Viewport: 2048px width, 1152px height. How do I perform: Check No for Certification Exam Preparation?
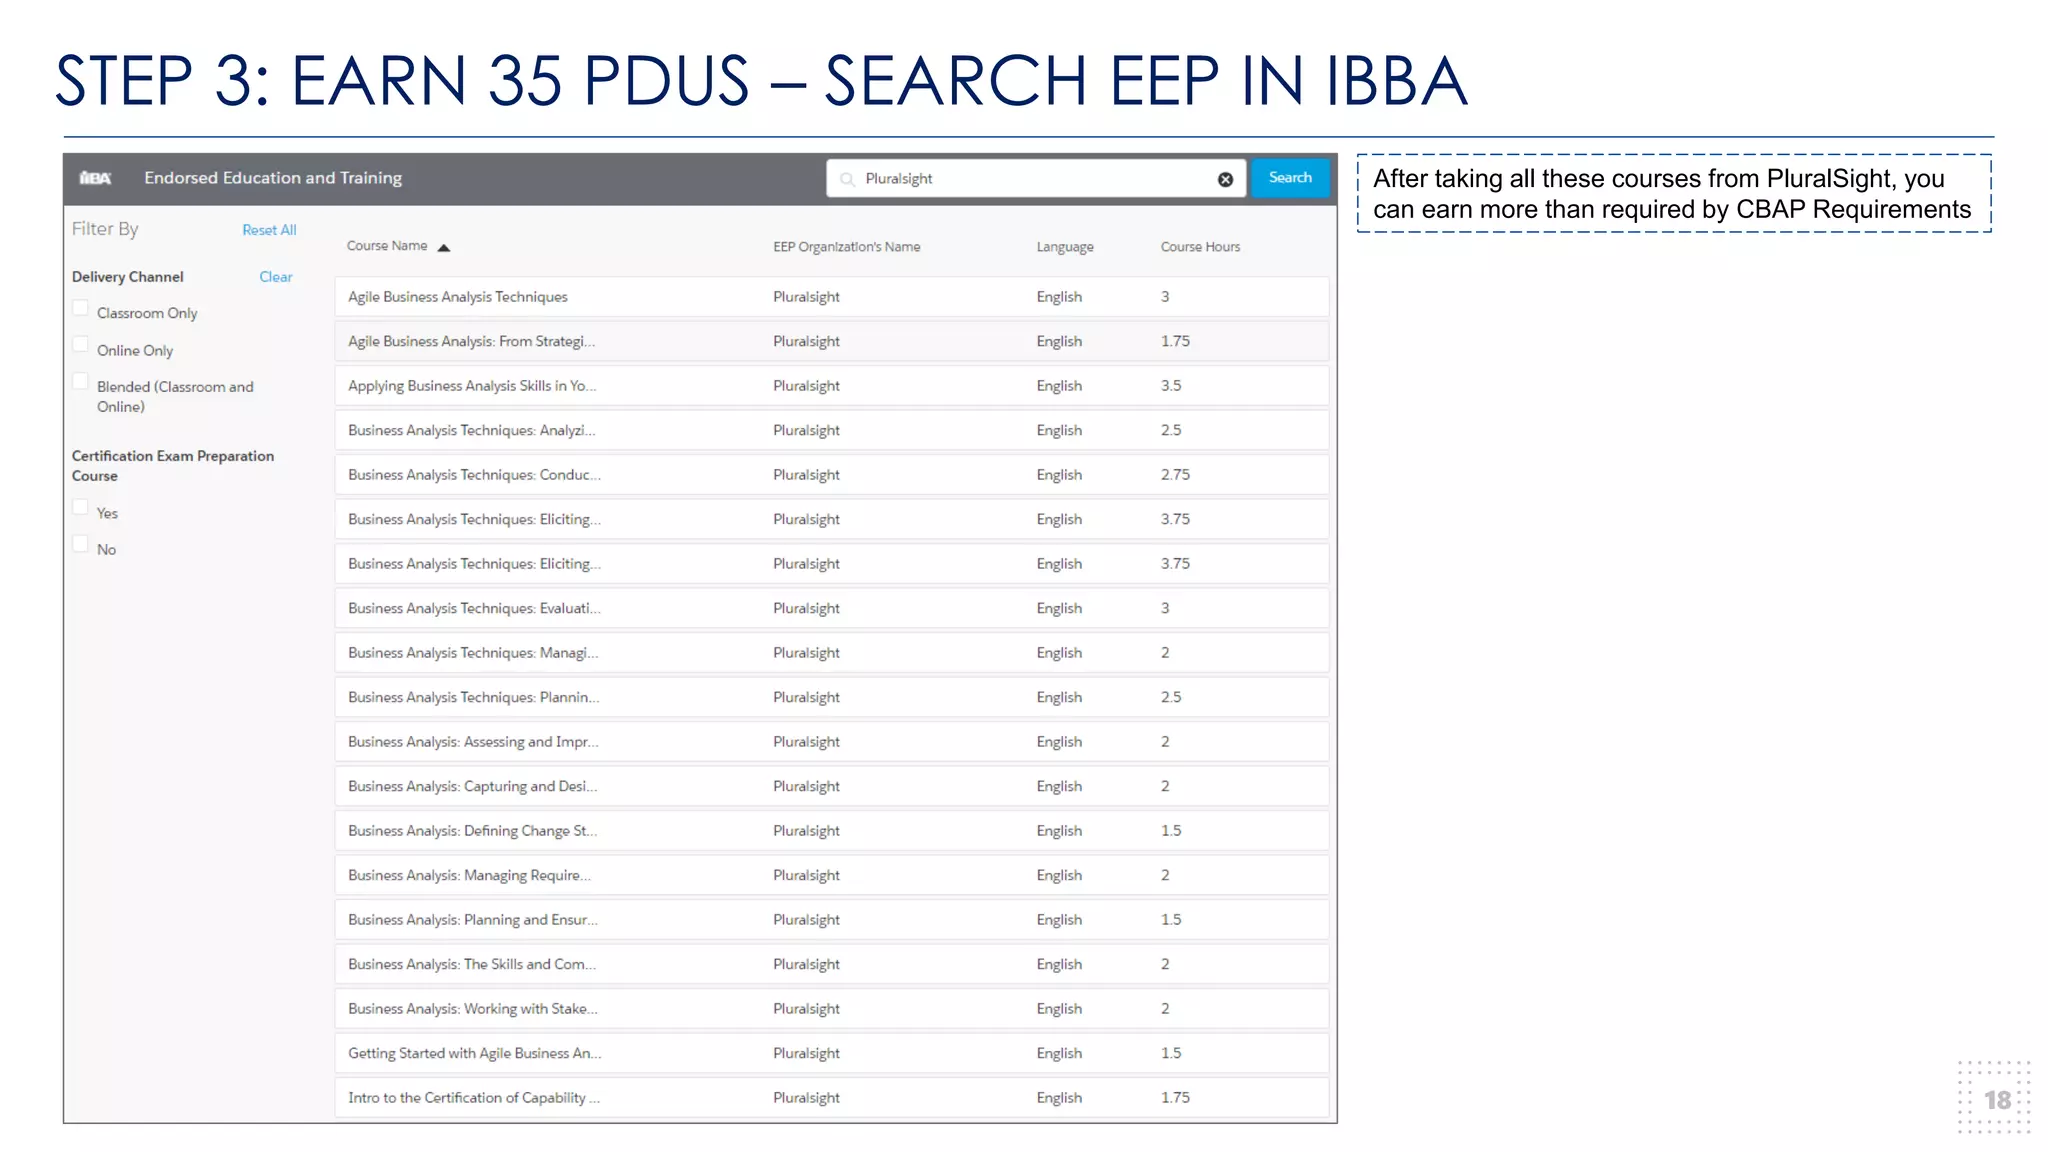pyautogui.click(x=81, y=544)
